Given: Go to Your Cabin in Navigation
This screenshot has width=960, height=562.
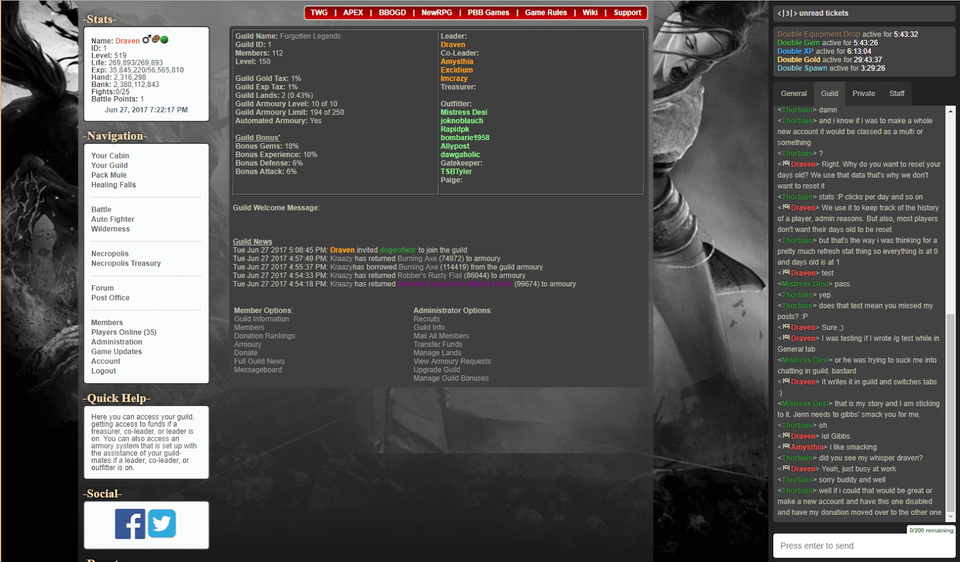Looking at the screenshot, I should pos(111,156).
